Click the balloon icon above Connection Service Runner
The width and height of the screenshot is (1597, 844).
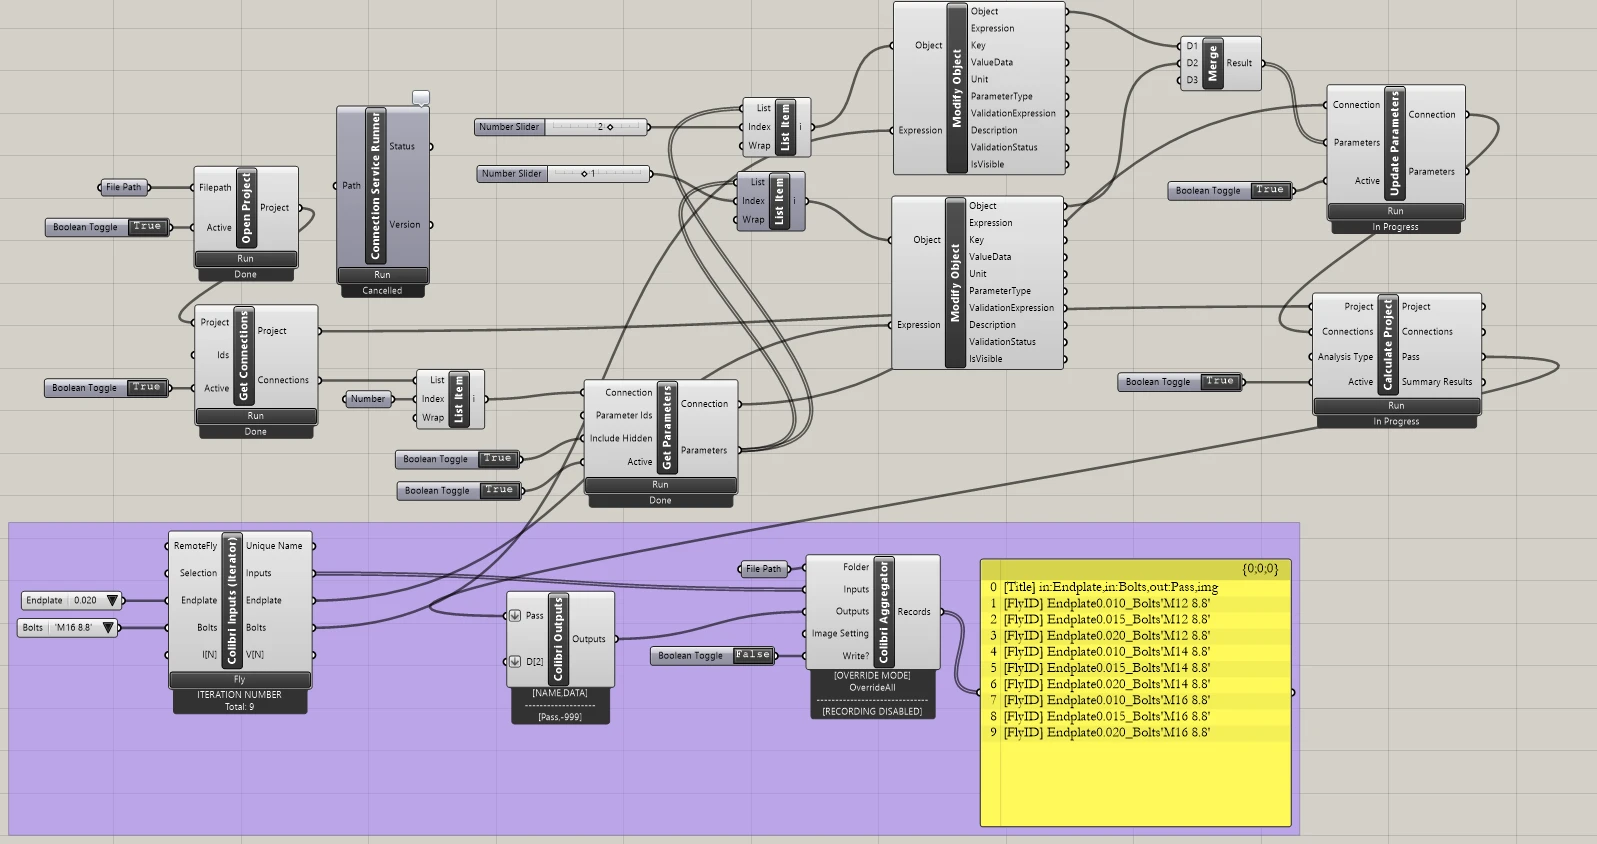click(x=421, y=98)
